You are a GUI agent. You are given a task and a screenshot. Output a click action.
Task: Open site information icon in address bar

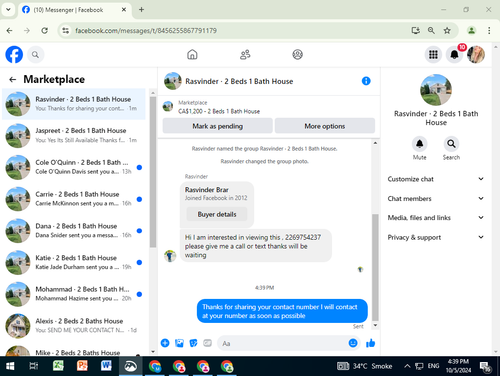[66, 31]
